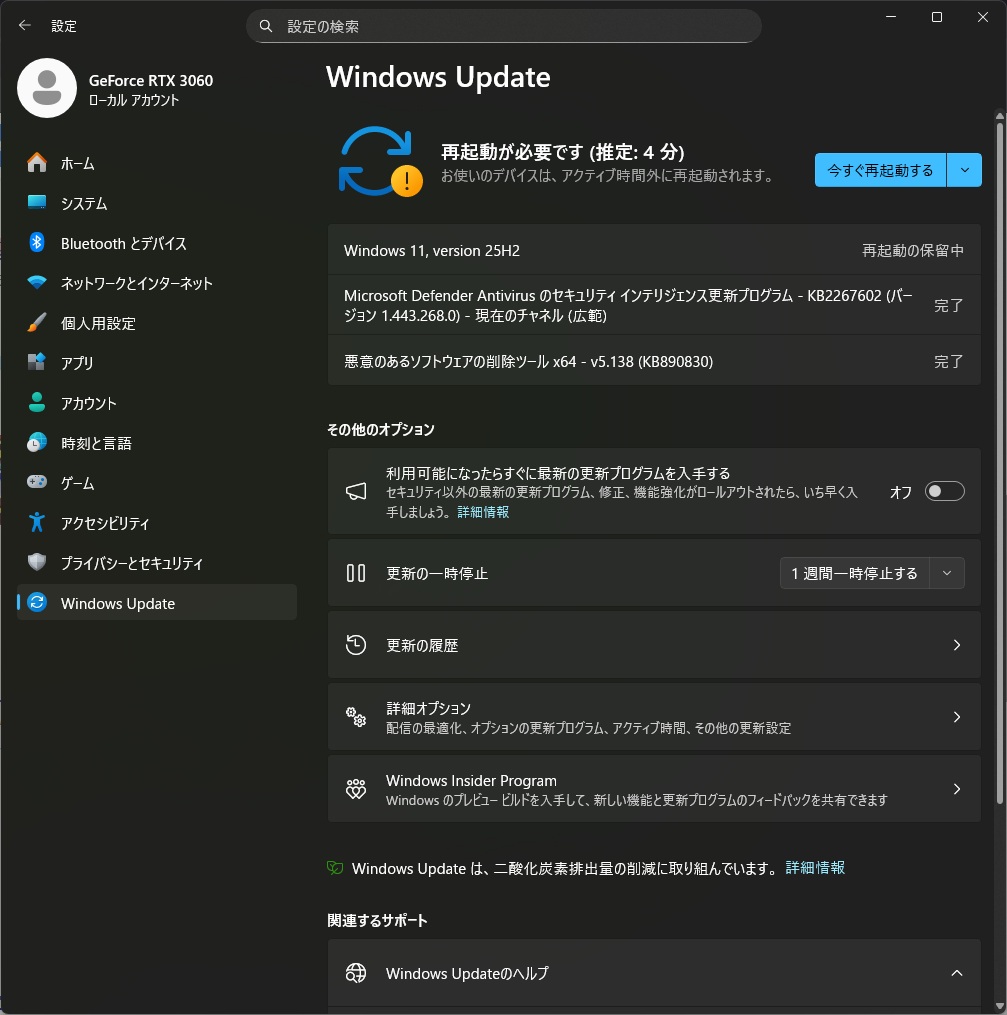Click the user profile avatar
Viewport: 1007px width, 1015px height.
tap(47, 88)
